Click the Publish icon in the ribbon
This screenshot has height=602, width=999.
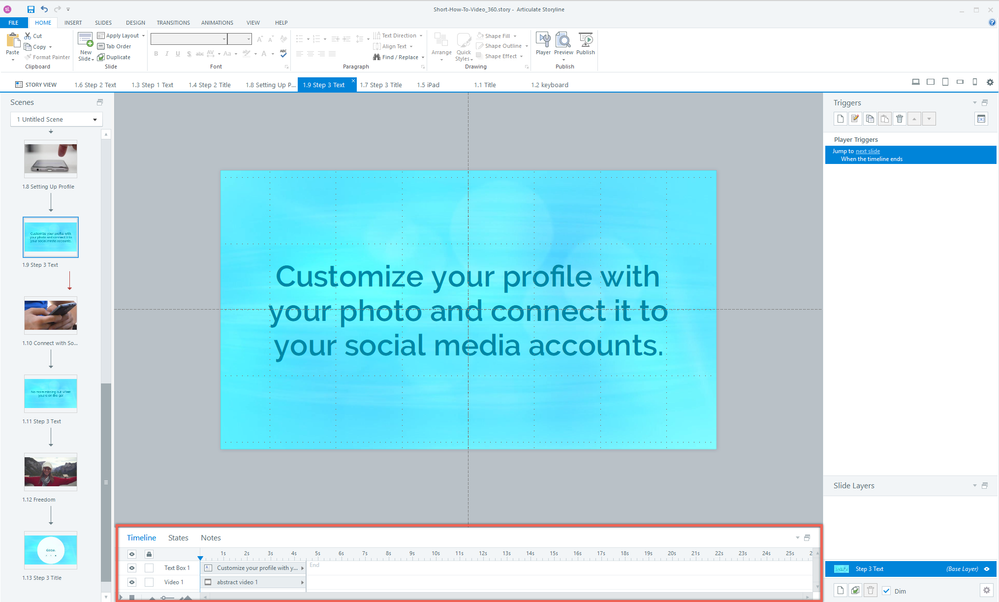pyautogui.click(x=585, y=41)
